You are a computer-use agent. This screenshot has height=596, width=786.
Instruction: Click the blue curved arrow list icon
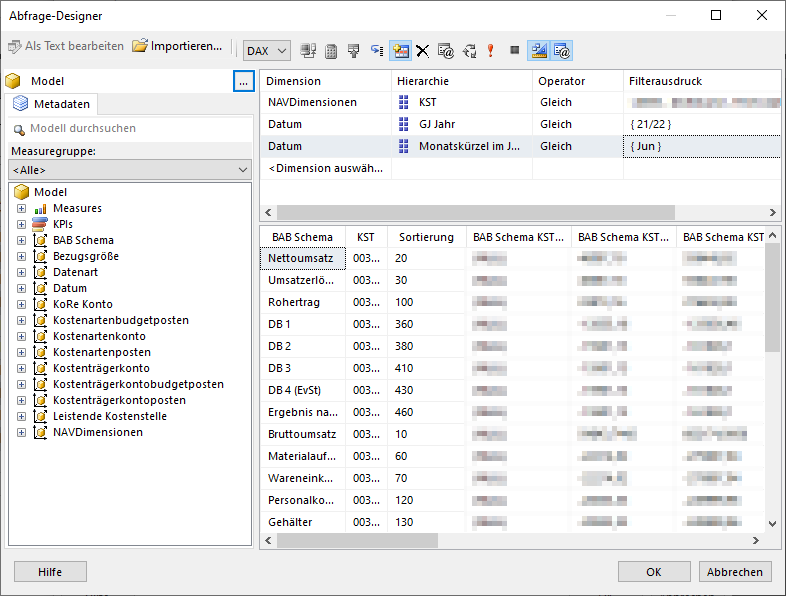click(x=377, y=50)
